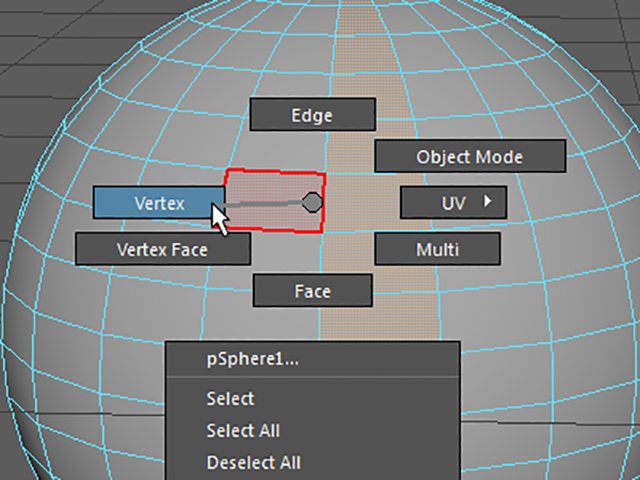The width and height of the screenshot is (640, 480).
Task: Switch to Object Mode
Action: (x=470, y=156)
